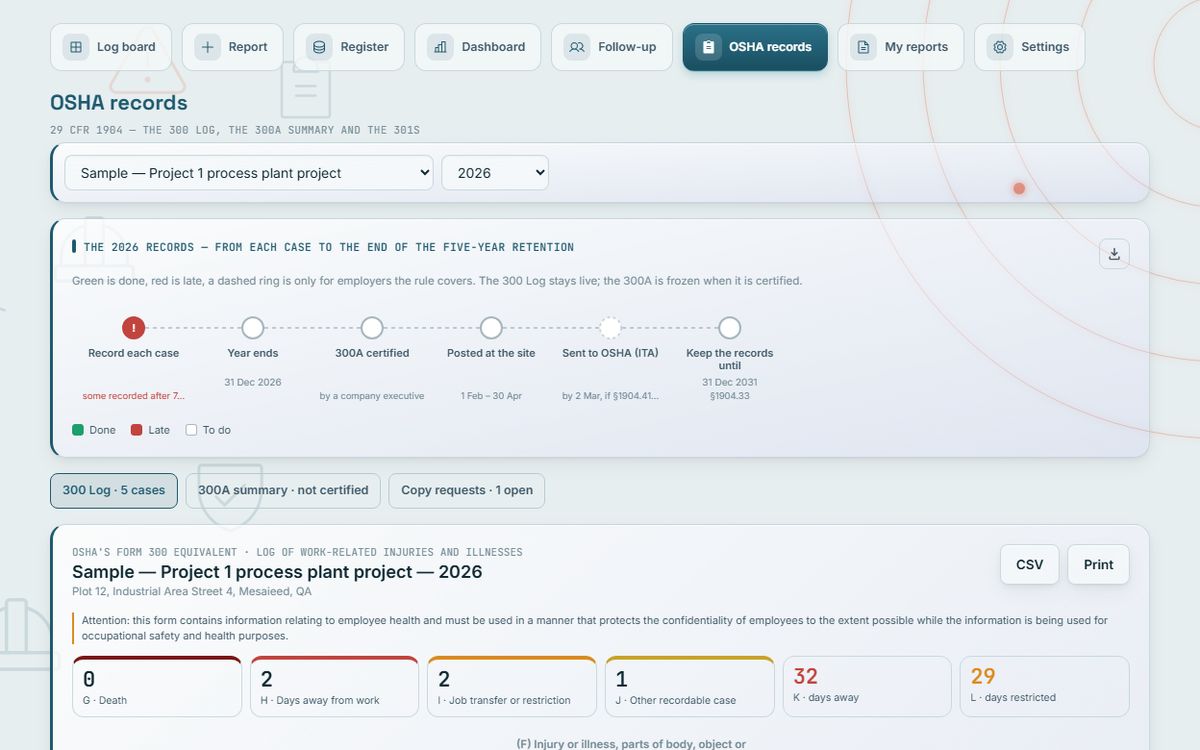Open the Register page

click(x=349, y=47)
